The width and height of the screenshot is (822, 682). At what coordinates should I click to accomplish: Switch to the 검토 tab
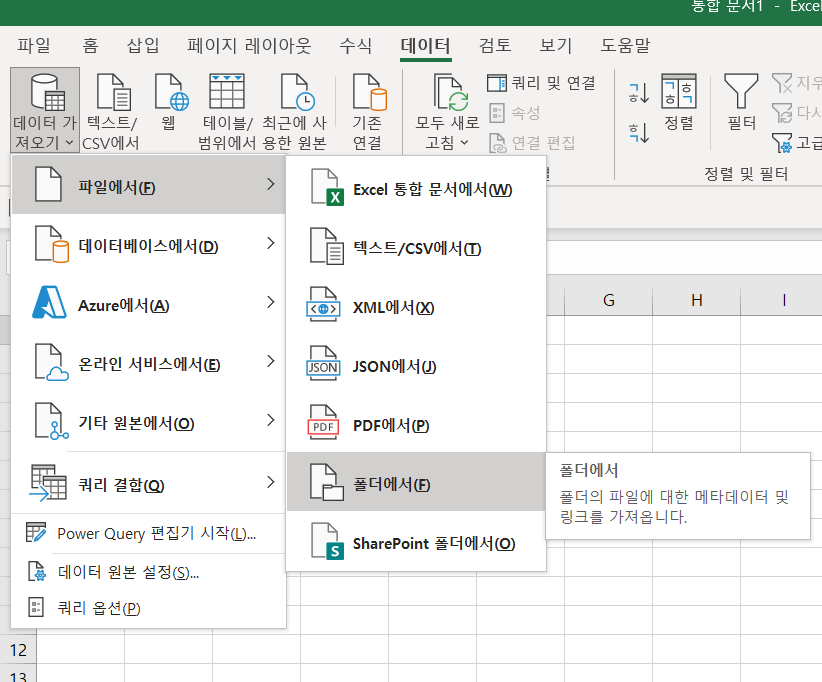pyautogui.click(x=495, y=45)
